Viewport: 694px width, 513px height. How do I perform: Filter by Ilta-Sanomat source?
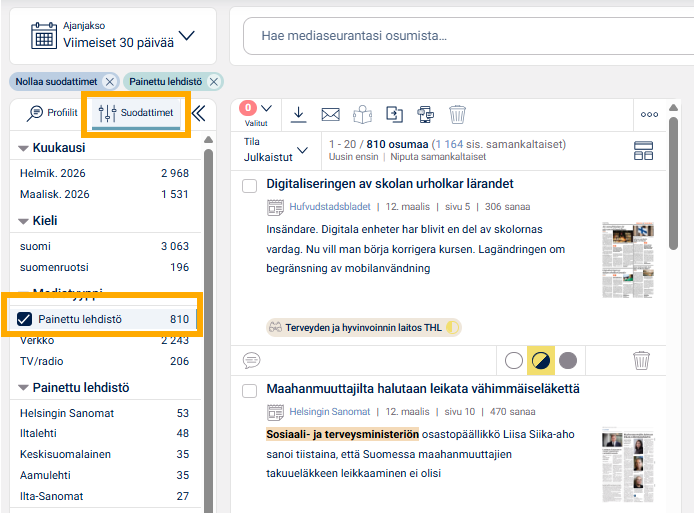104,496
